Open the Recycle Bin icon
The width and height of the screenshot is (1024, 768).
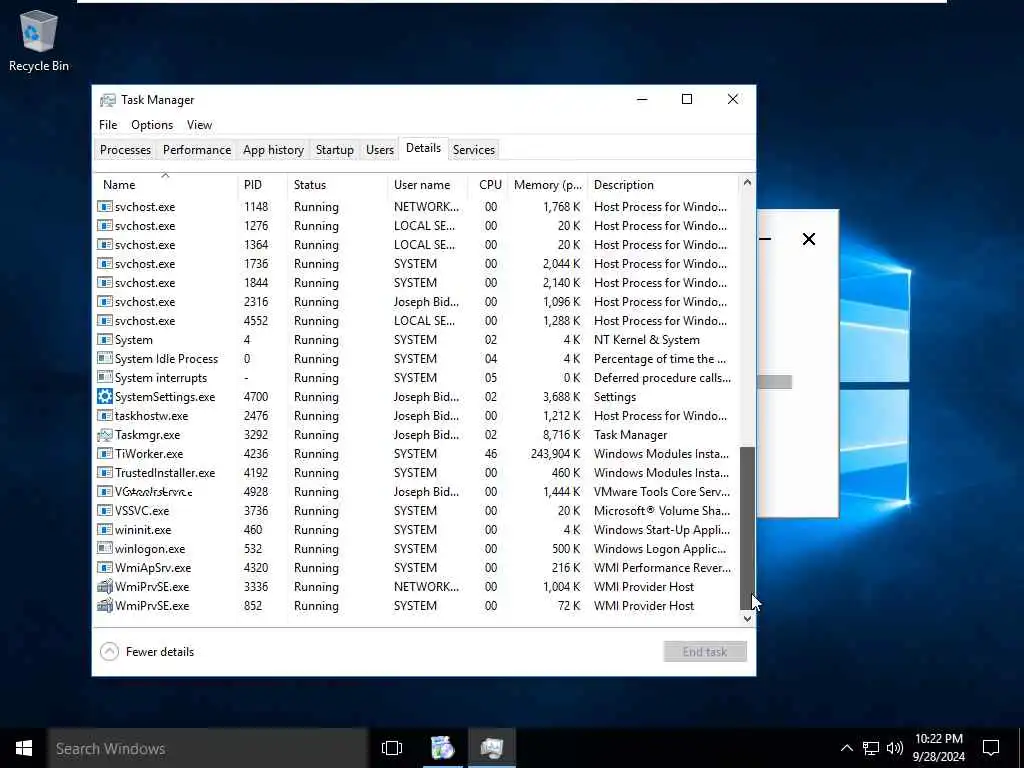(x=39, y=40)
